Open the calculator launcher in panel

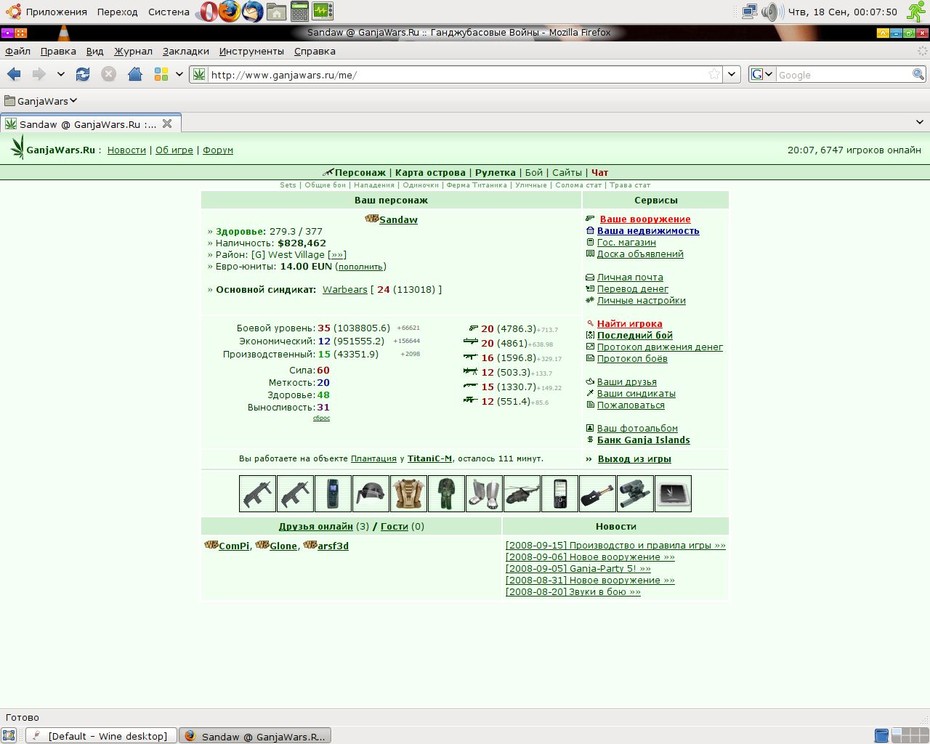click(300, 11)
